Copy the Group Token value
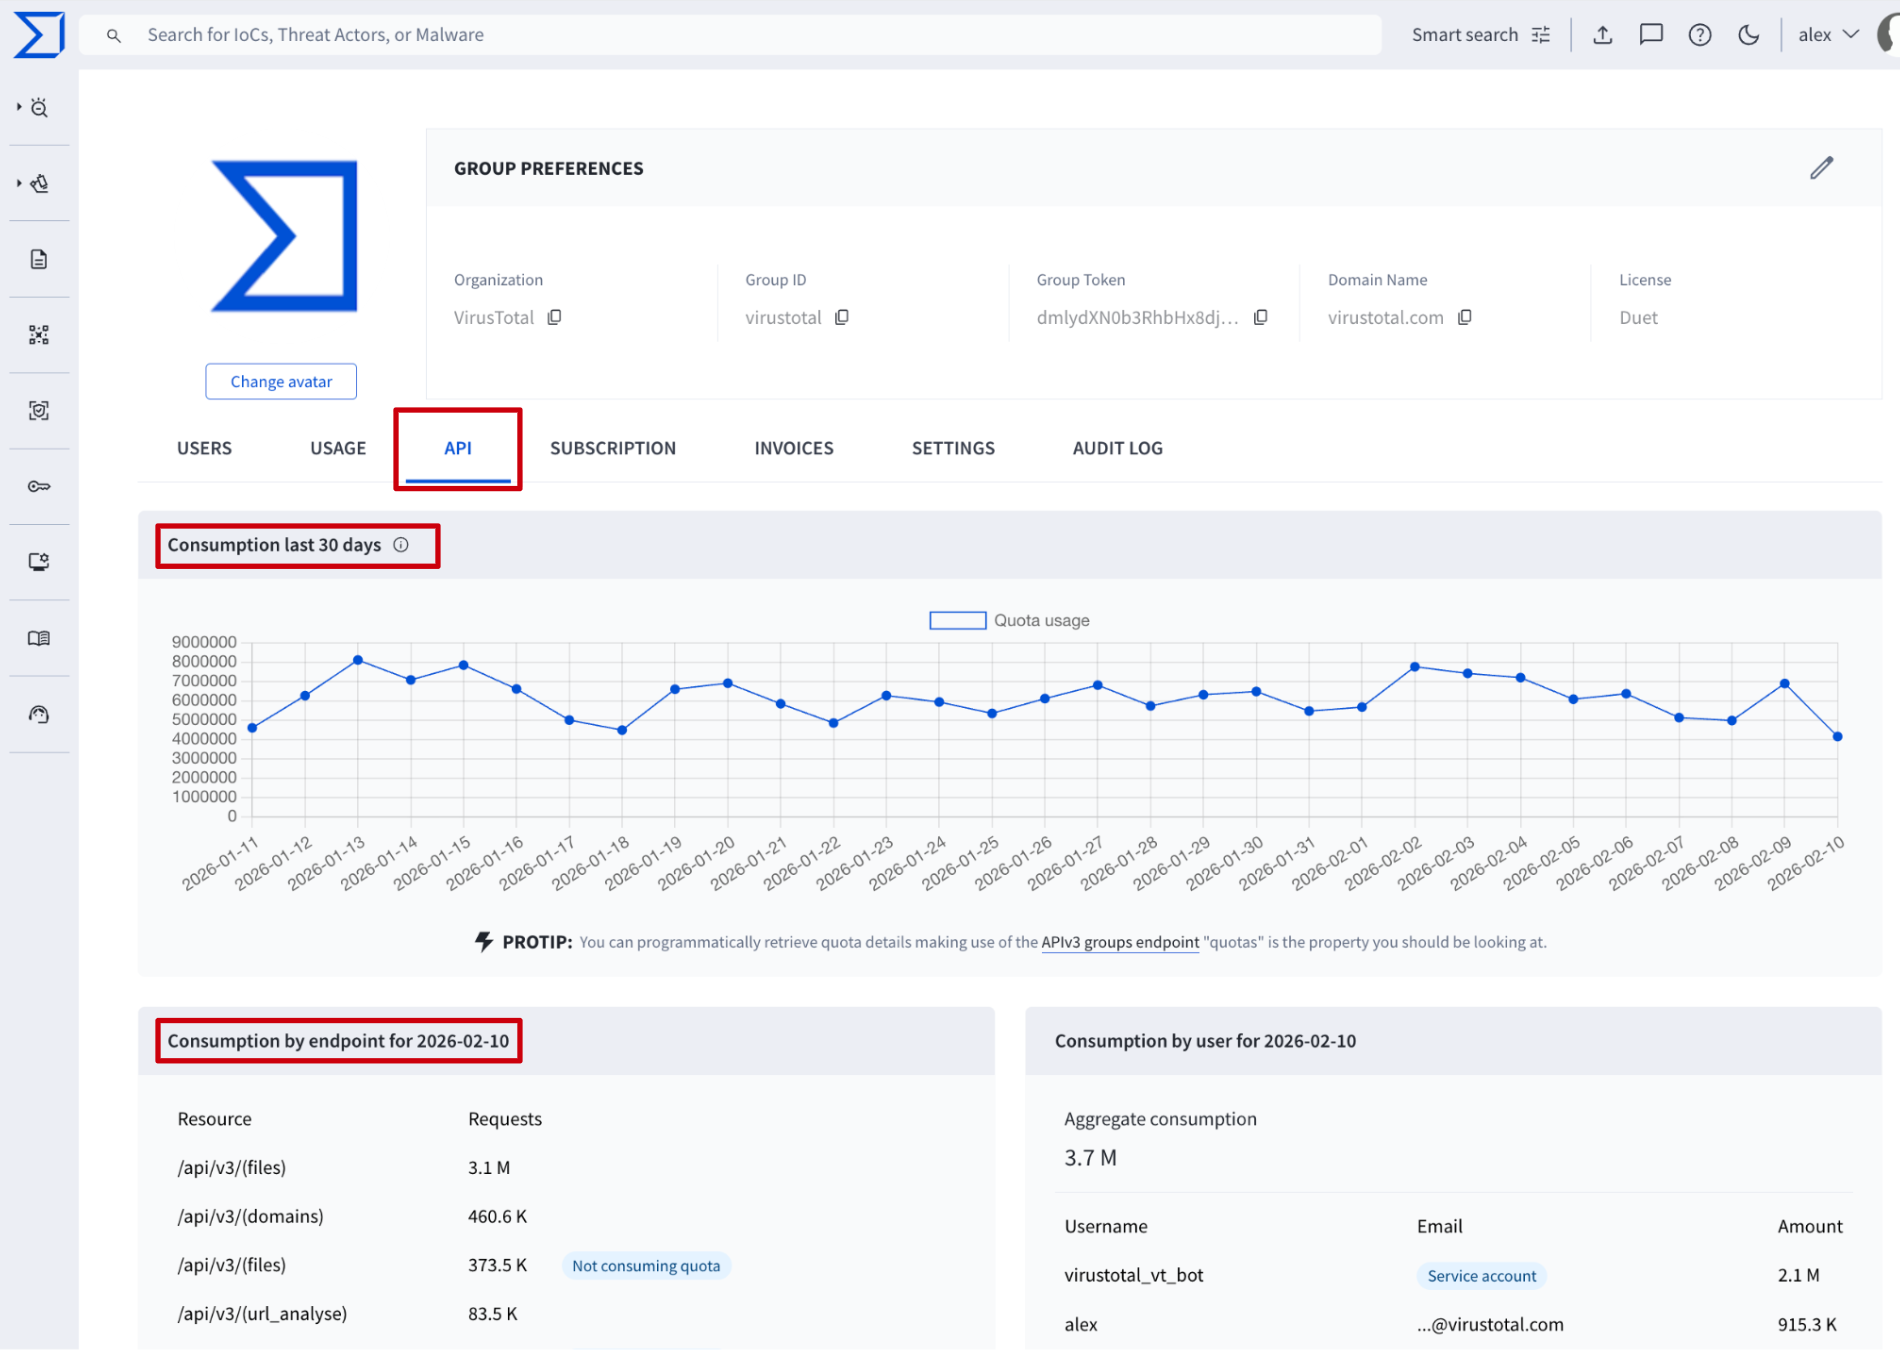Screen dimensions: 1900x1352 point(1260,317)
